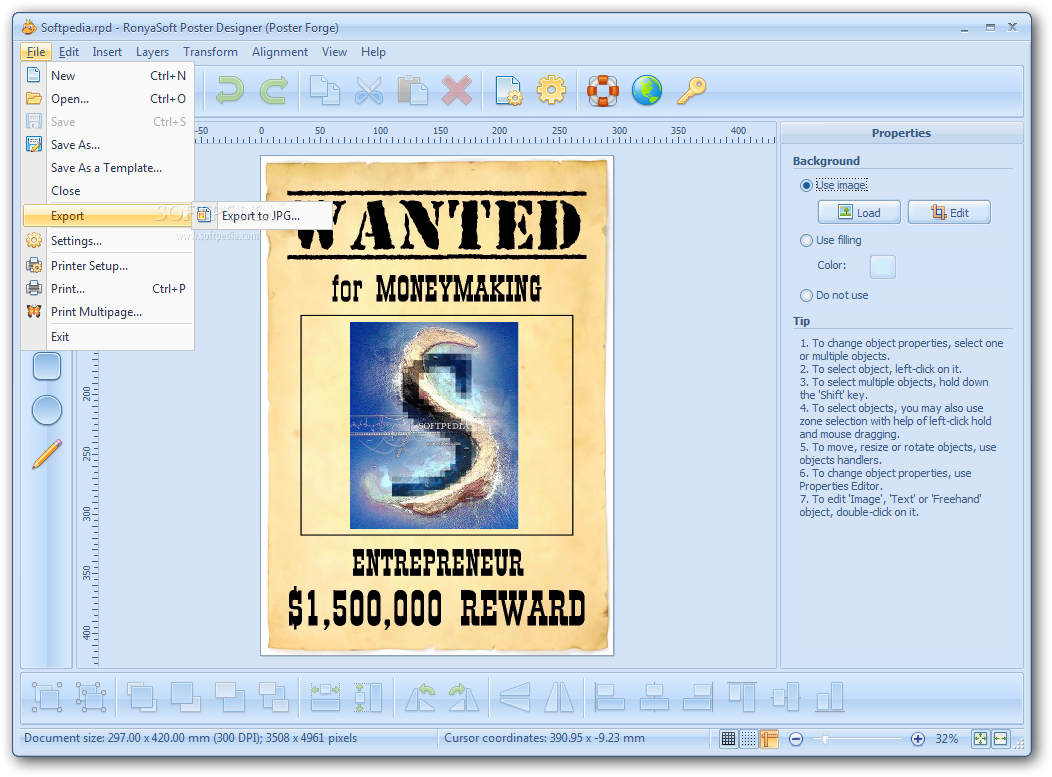Click the Rotate right icon
The width and height of the screenshot is (1052, 777).
click(464, 696)
